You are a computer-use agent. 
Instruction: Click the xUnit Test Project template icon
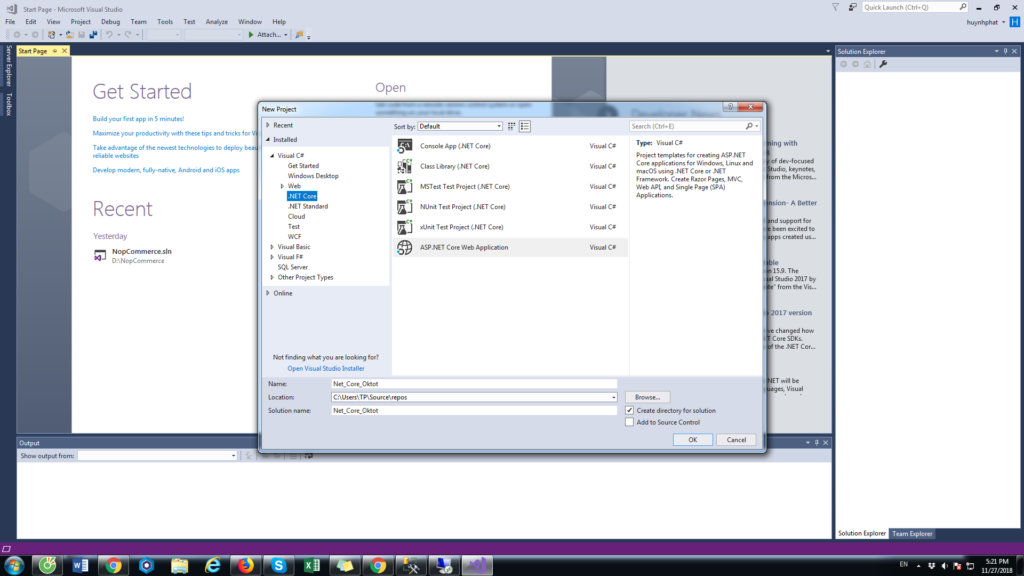click(405, 227)
